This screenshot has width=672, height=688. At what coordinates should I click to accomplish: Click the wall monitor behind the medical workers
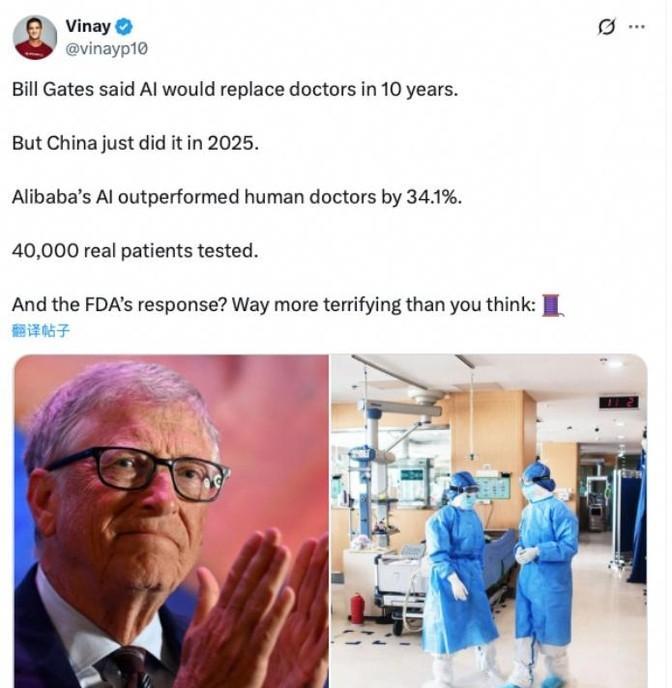[493, 487]
